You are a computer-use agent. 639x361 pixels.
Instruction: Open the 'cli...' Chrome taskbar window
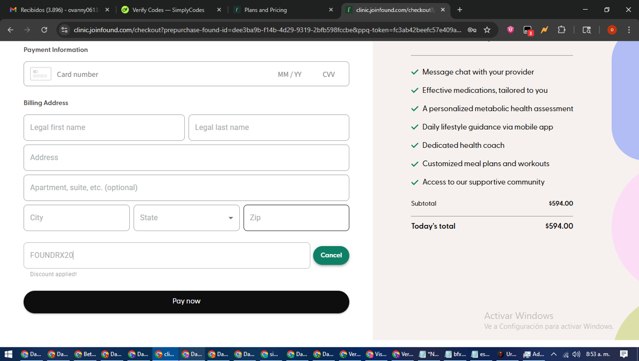165,354
